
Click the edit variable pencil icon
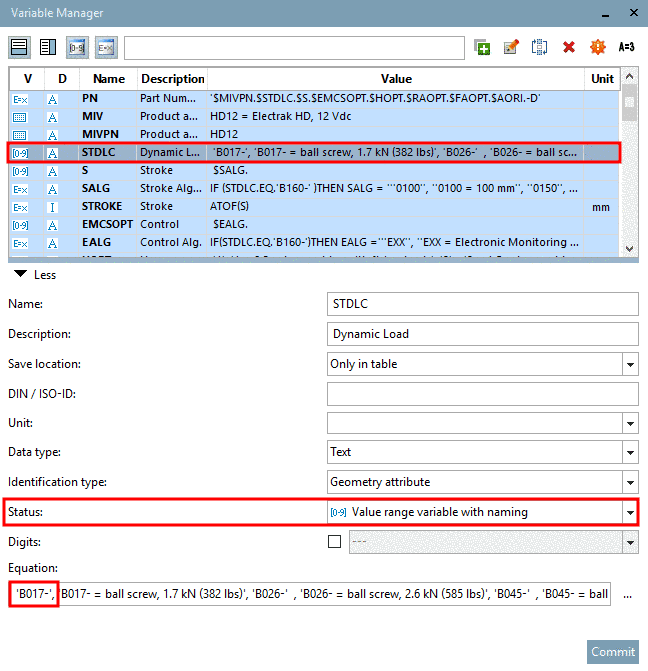click(511, 47)
